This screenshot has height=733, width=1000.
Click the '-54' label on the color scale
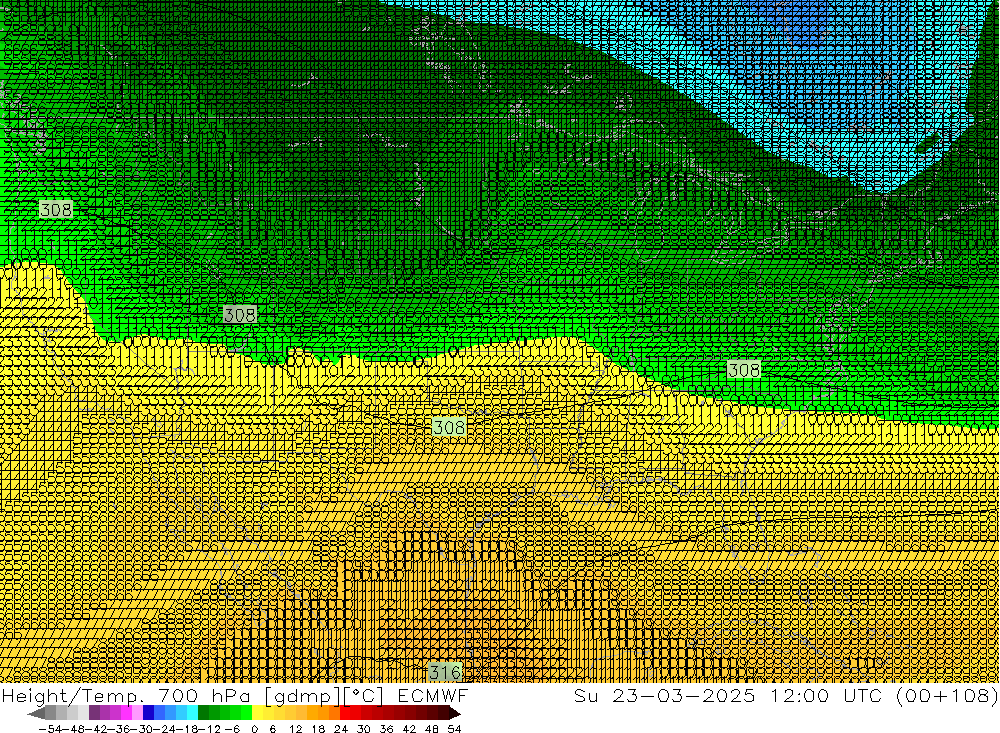50,729
